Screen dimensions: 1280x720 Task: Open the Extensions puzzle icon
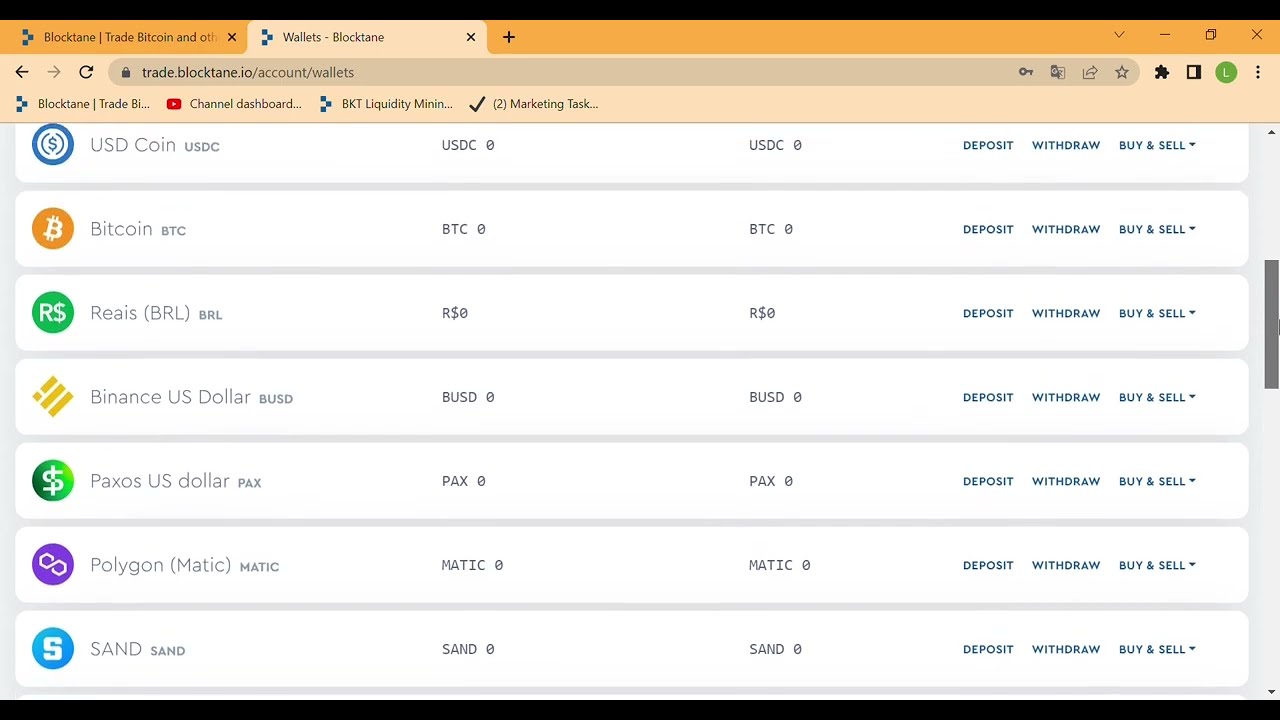point(1162,72)
